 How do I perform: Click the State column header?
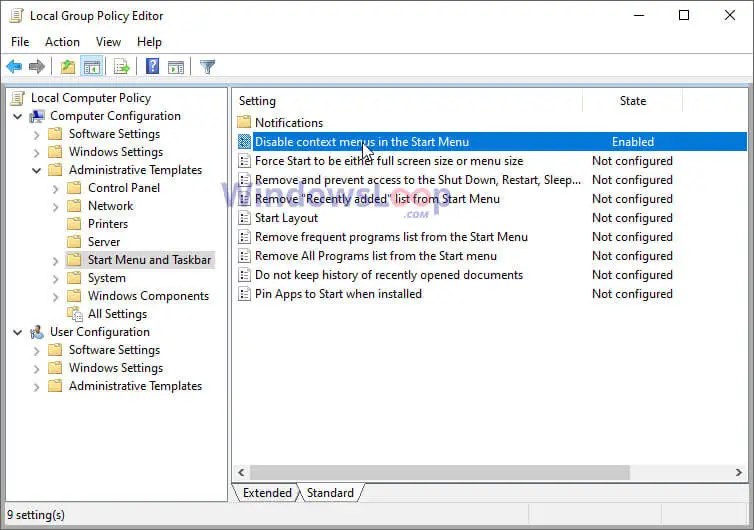[632, 101]
